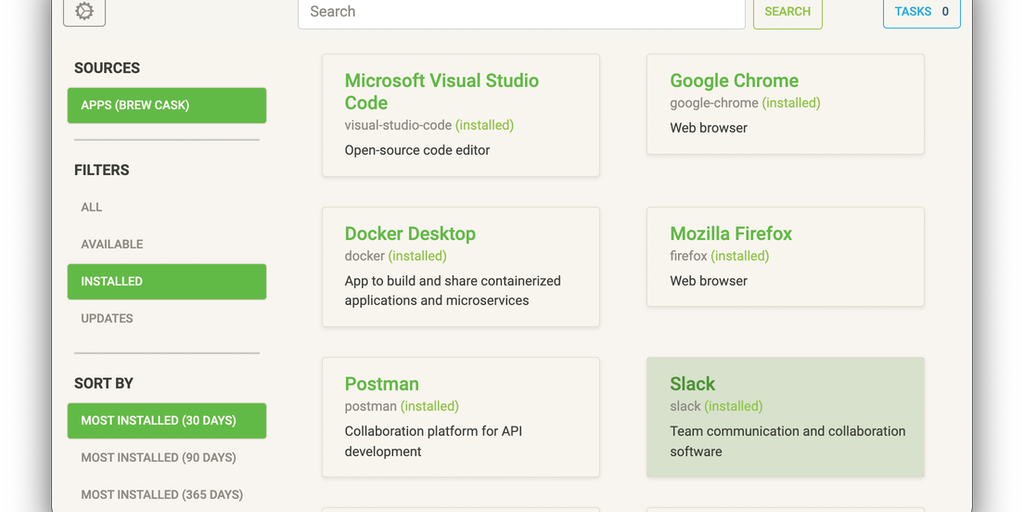Show only apps with UPDATES

coord(107,318)
